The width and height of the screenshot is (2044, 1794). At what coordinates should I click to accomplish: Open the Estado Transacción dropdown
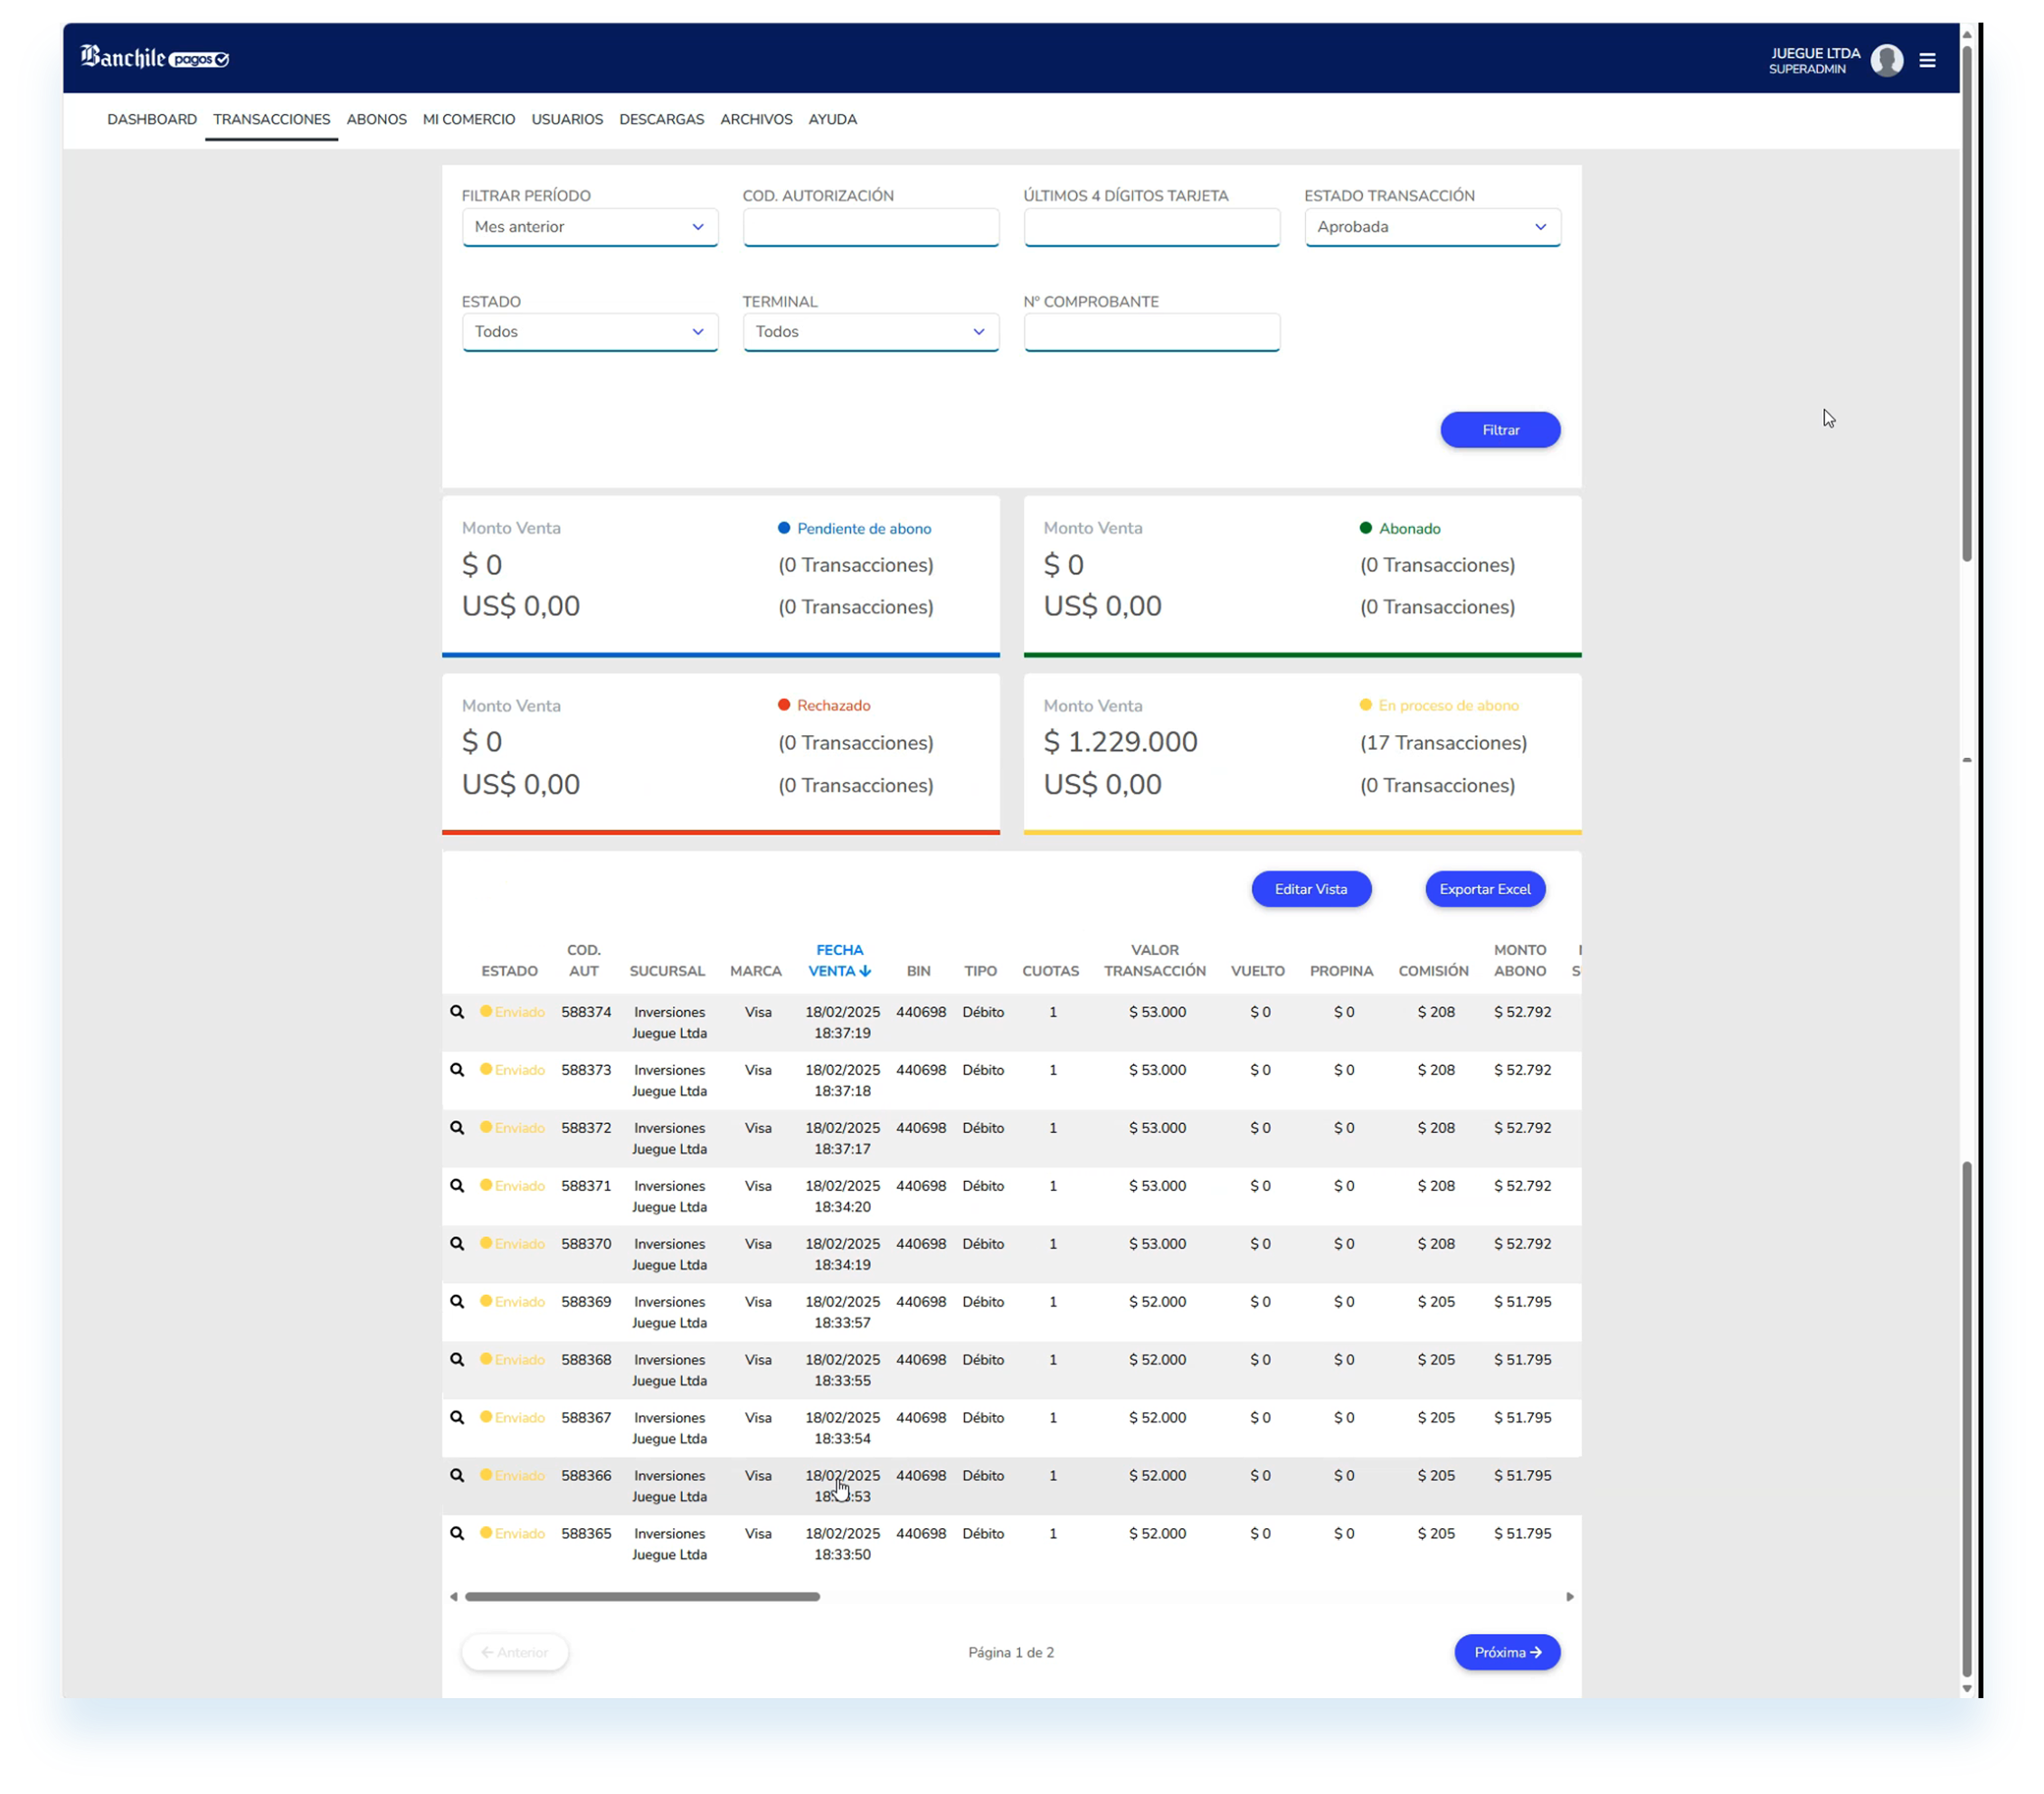coord(1432,227)
